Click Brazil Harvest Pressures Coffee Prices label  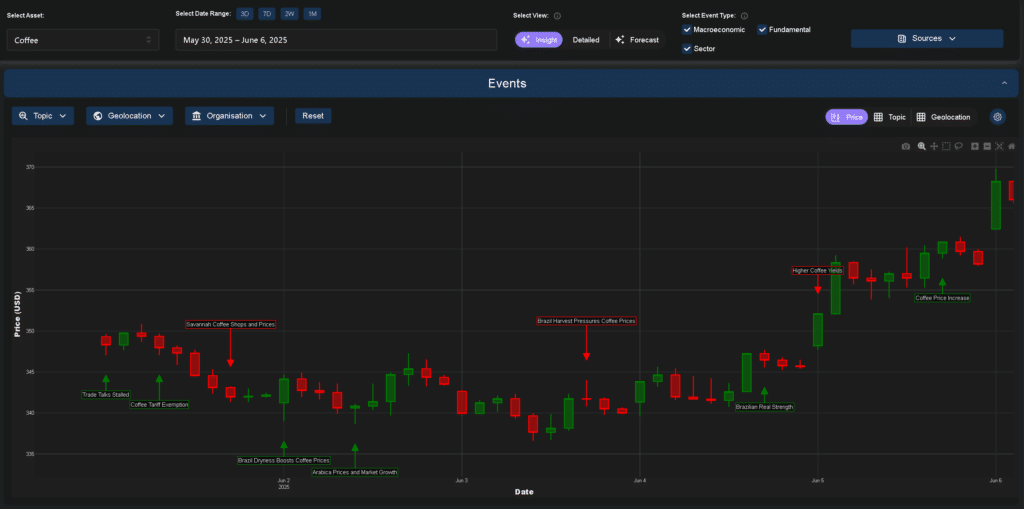point(586,321)
